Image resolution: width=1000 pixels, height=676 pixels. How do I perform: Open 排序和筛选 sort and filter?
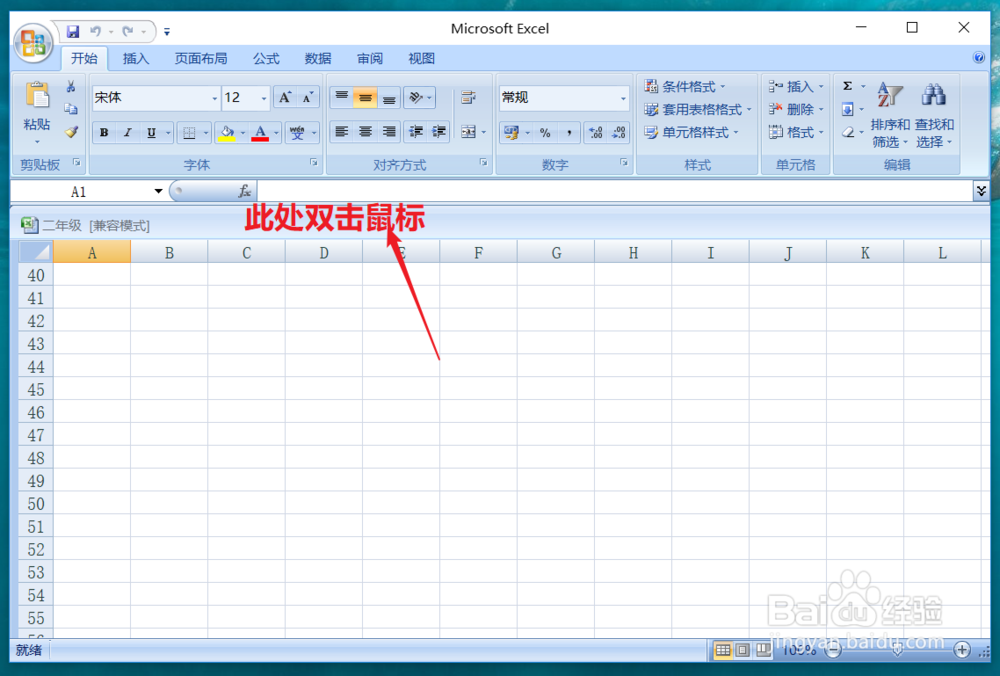pyautogui.click(x=890, y=115)
